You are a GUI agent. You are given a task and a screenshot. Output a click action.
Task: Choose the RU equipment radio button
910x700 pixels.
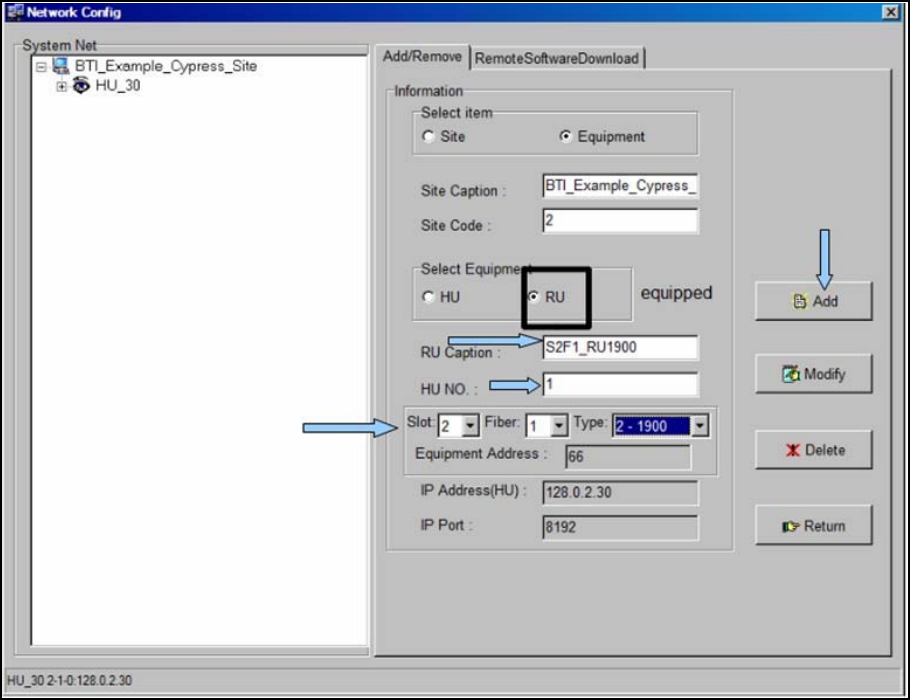pos(533,296)
